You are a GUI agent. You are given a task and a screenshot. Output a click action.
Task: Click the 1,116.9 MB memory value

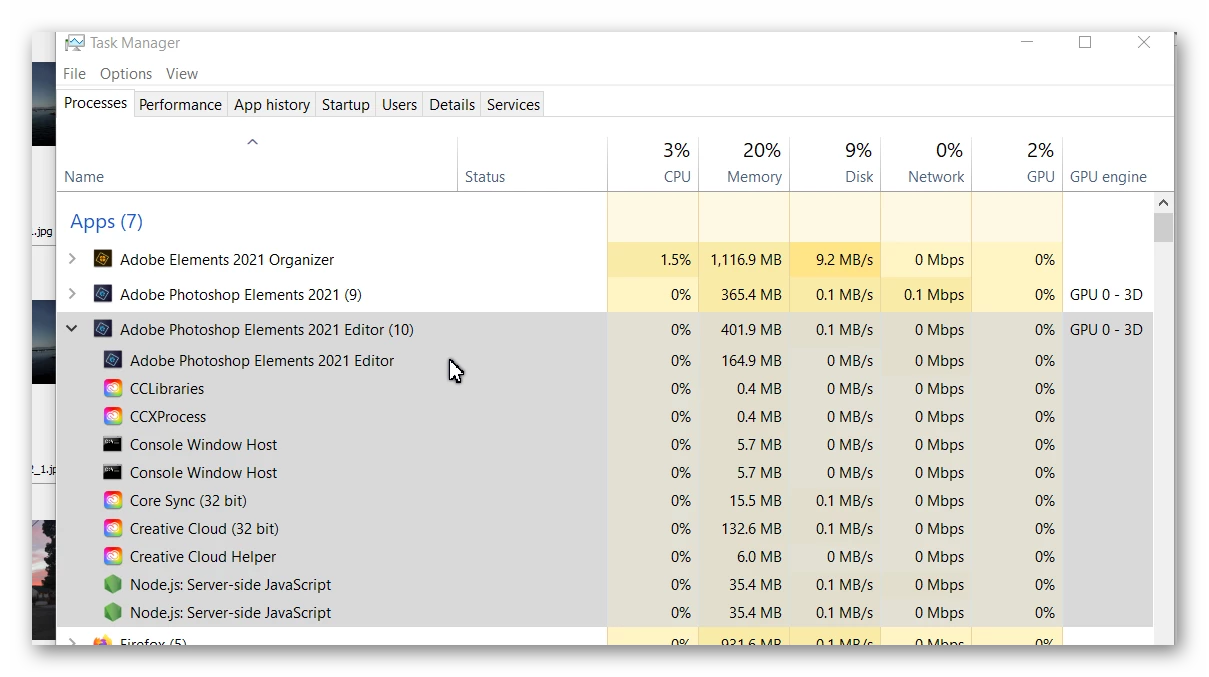tap(746, 259)
